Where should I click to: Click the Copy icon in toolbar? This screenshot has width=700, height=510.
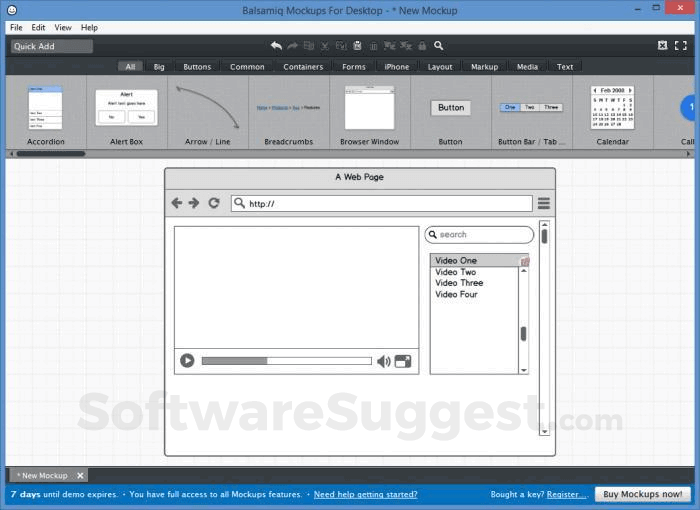coord(341,46)
